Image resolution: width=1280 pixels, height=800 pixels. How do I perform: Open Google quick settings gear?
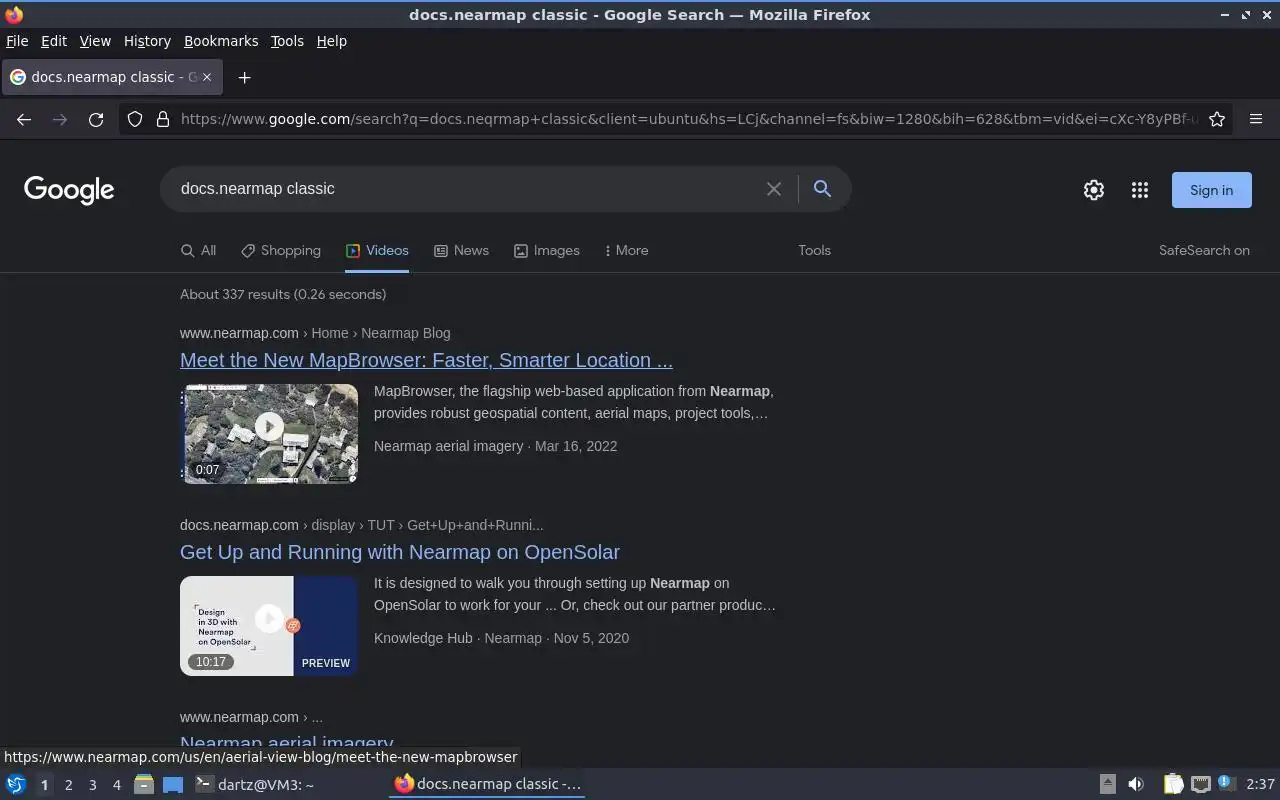1094,190
